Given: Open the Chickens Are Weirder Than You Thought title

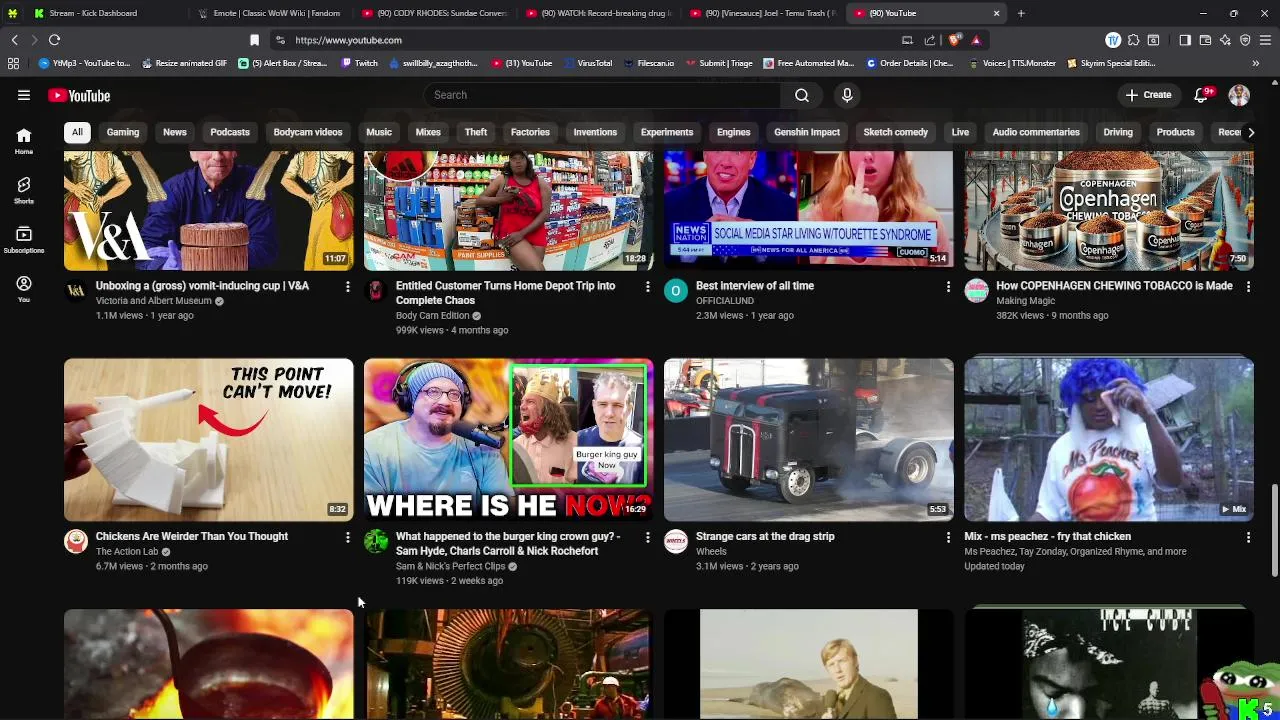Looking at the screenshot, I should (x=192, y=536).
